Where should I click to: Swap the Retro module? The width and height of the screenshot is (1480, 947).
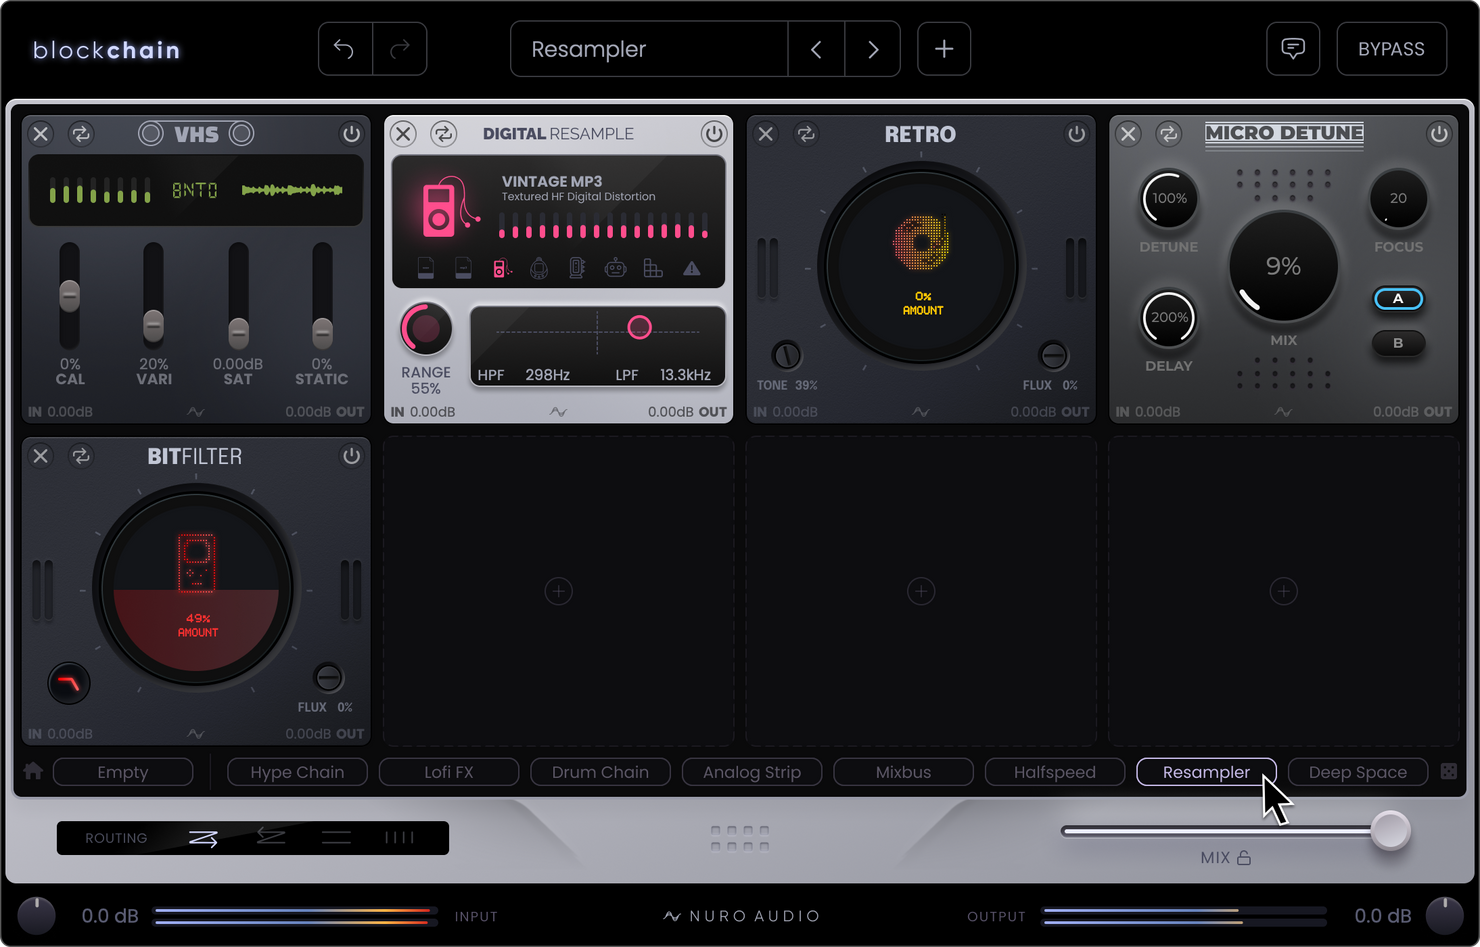(x=806, y=133)
